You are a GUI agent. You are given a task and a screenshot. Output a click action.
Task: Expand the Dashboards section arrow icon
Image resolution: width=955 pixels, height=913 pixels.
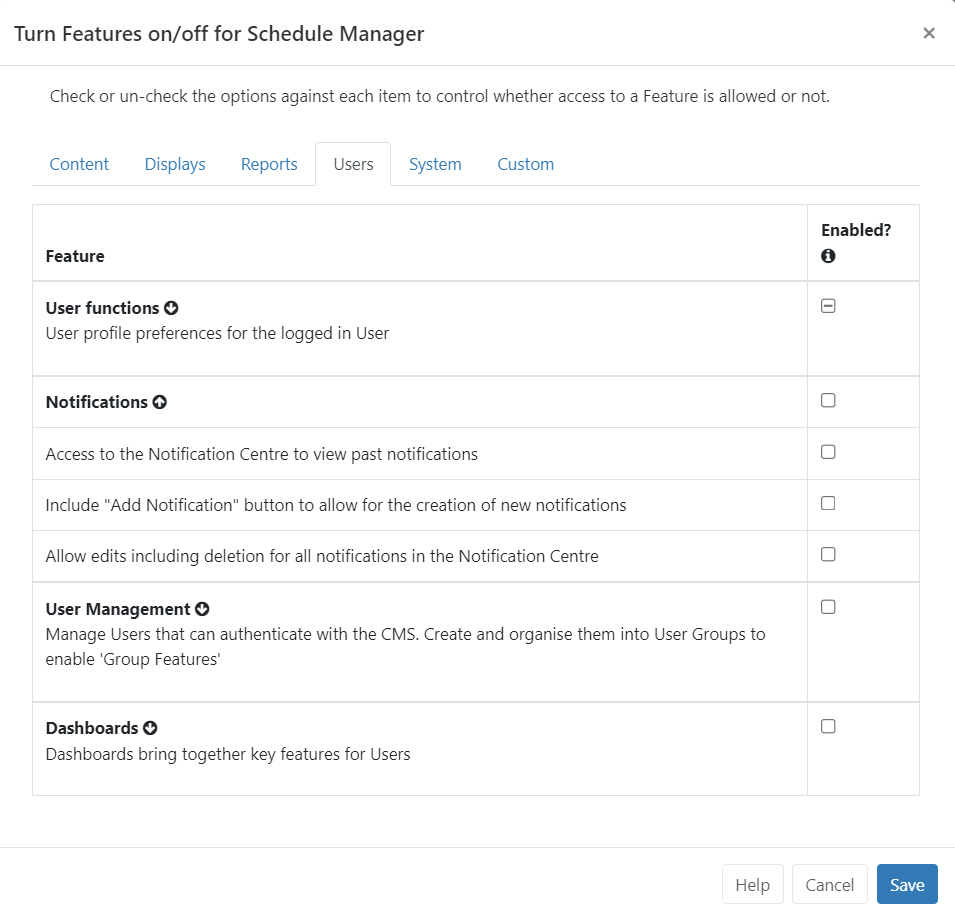coord(150,728)
